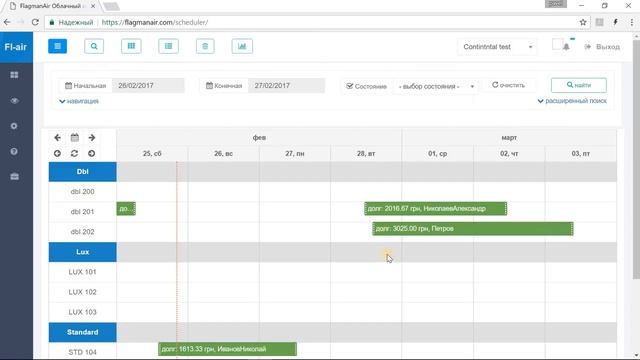Select room dbl 201 row
The height and width of the screenshot is (360, 640).
tap(82, 212)
